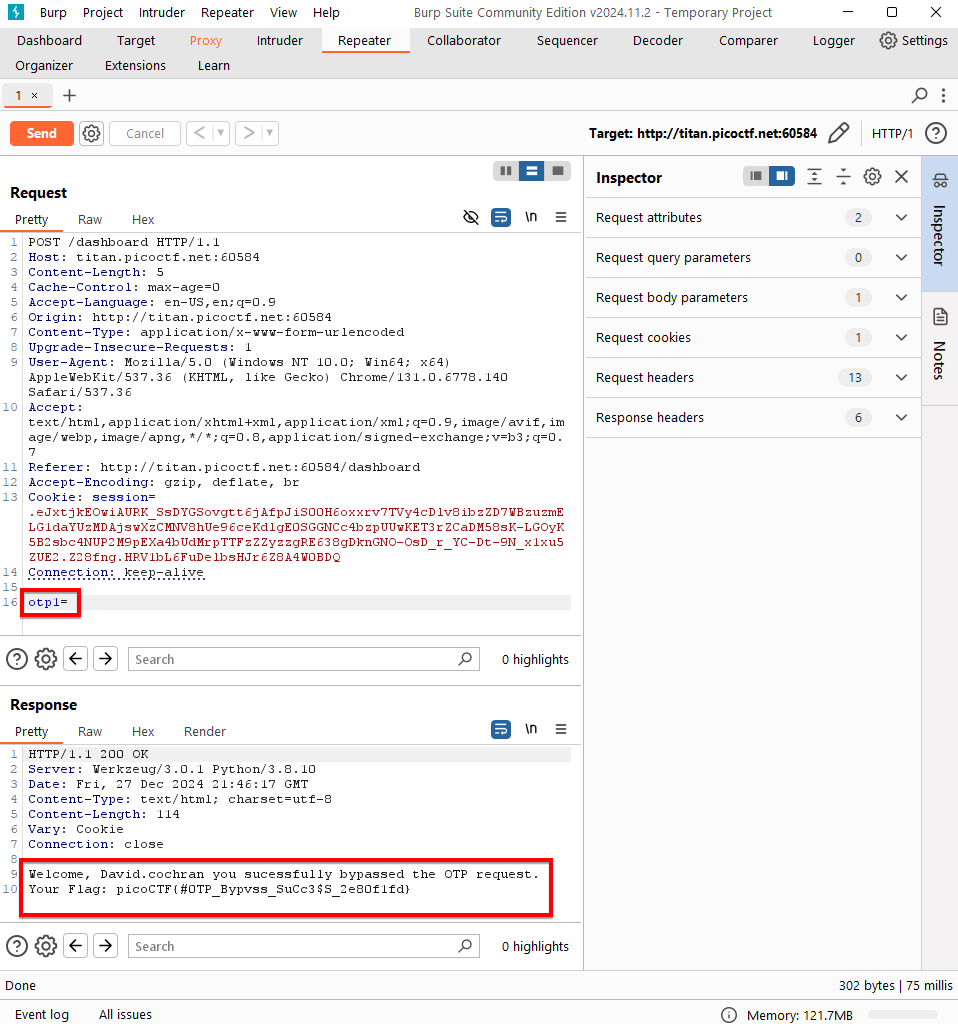Click the Response search input field
958x1024 pixels.
304,946
